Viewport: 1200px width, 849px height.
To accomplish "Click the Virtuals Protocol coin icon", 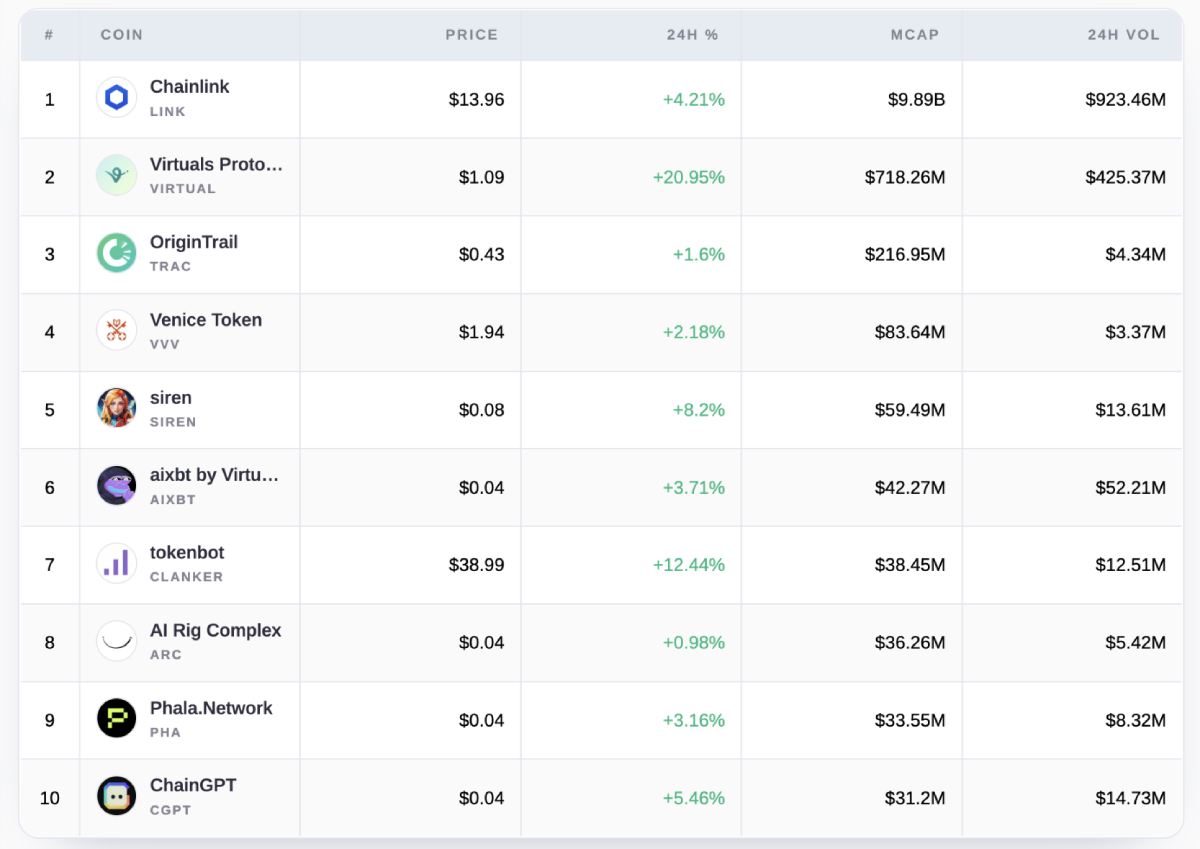I will click(116, 176).
